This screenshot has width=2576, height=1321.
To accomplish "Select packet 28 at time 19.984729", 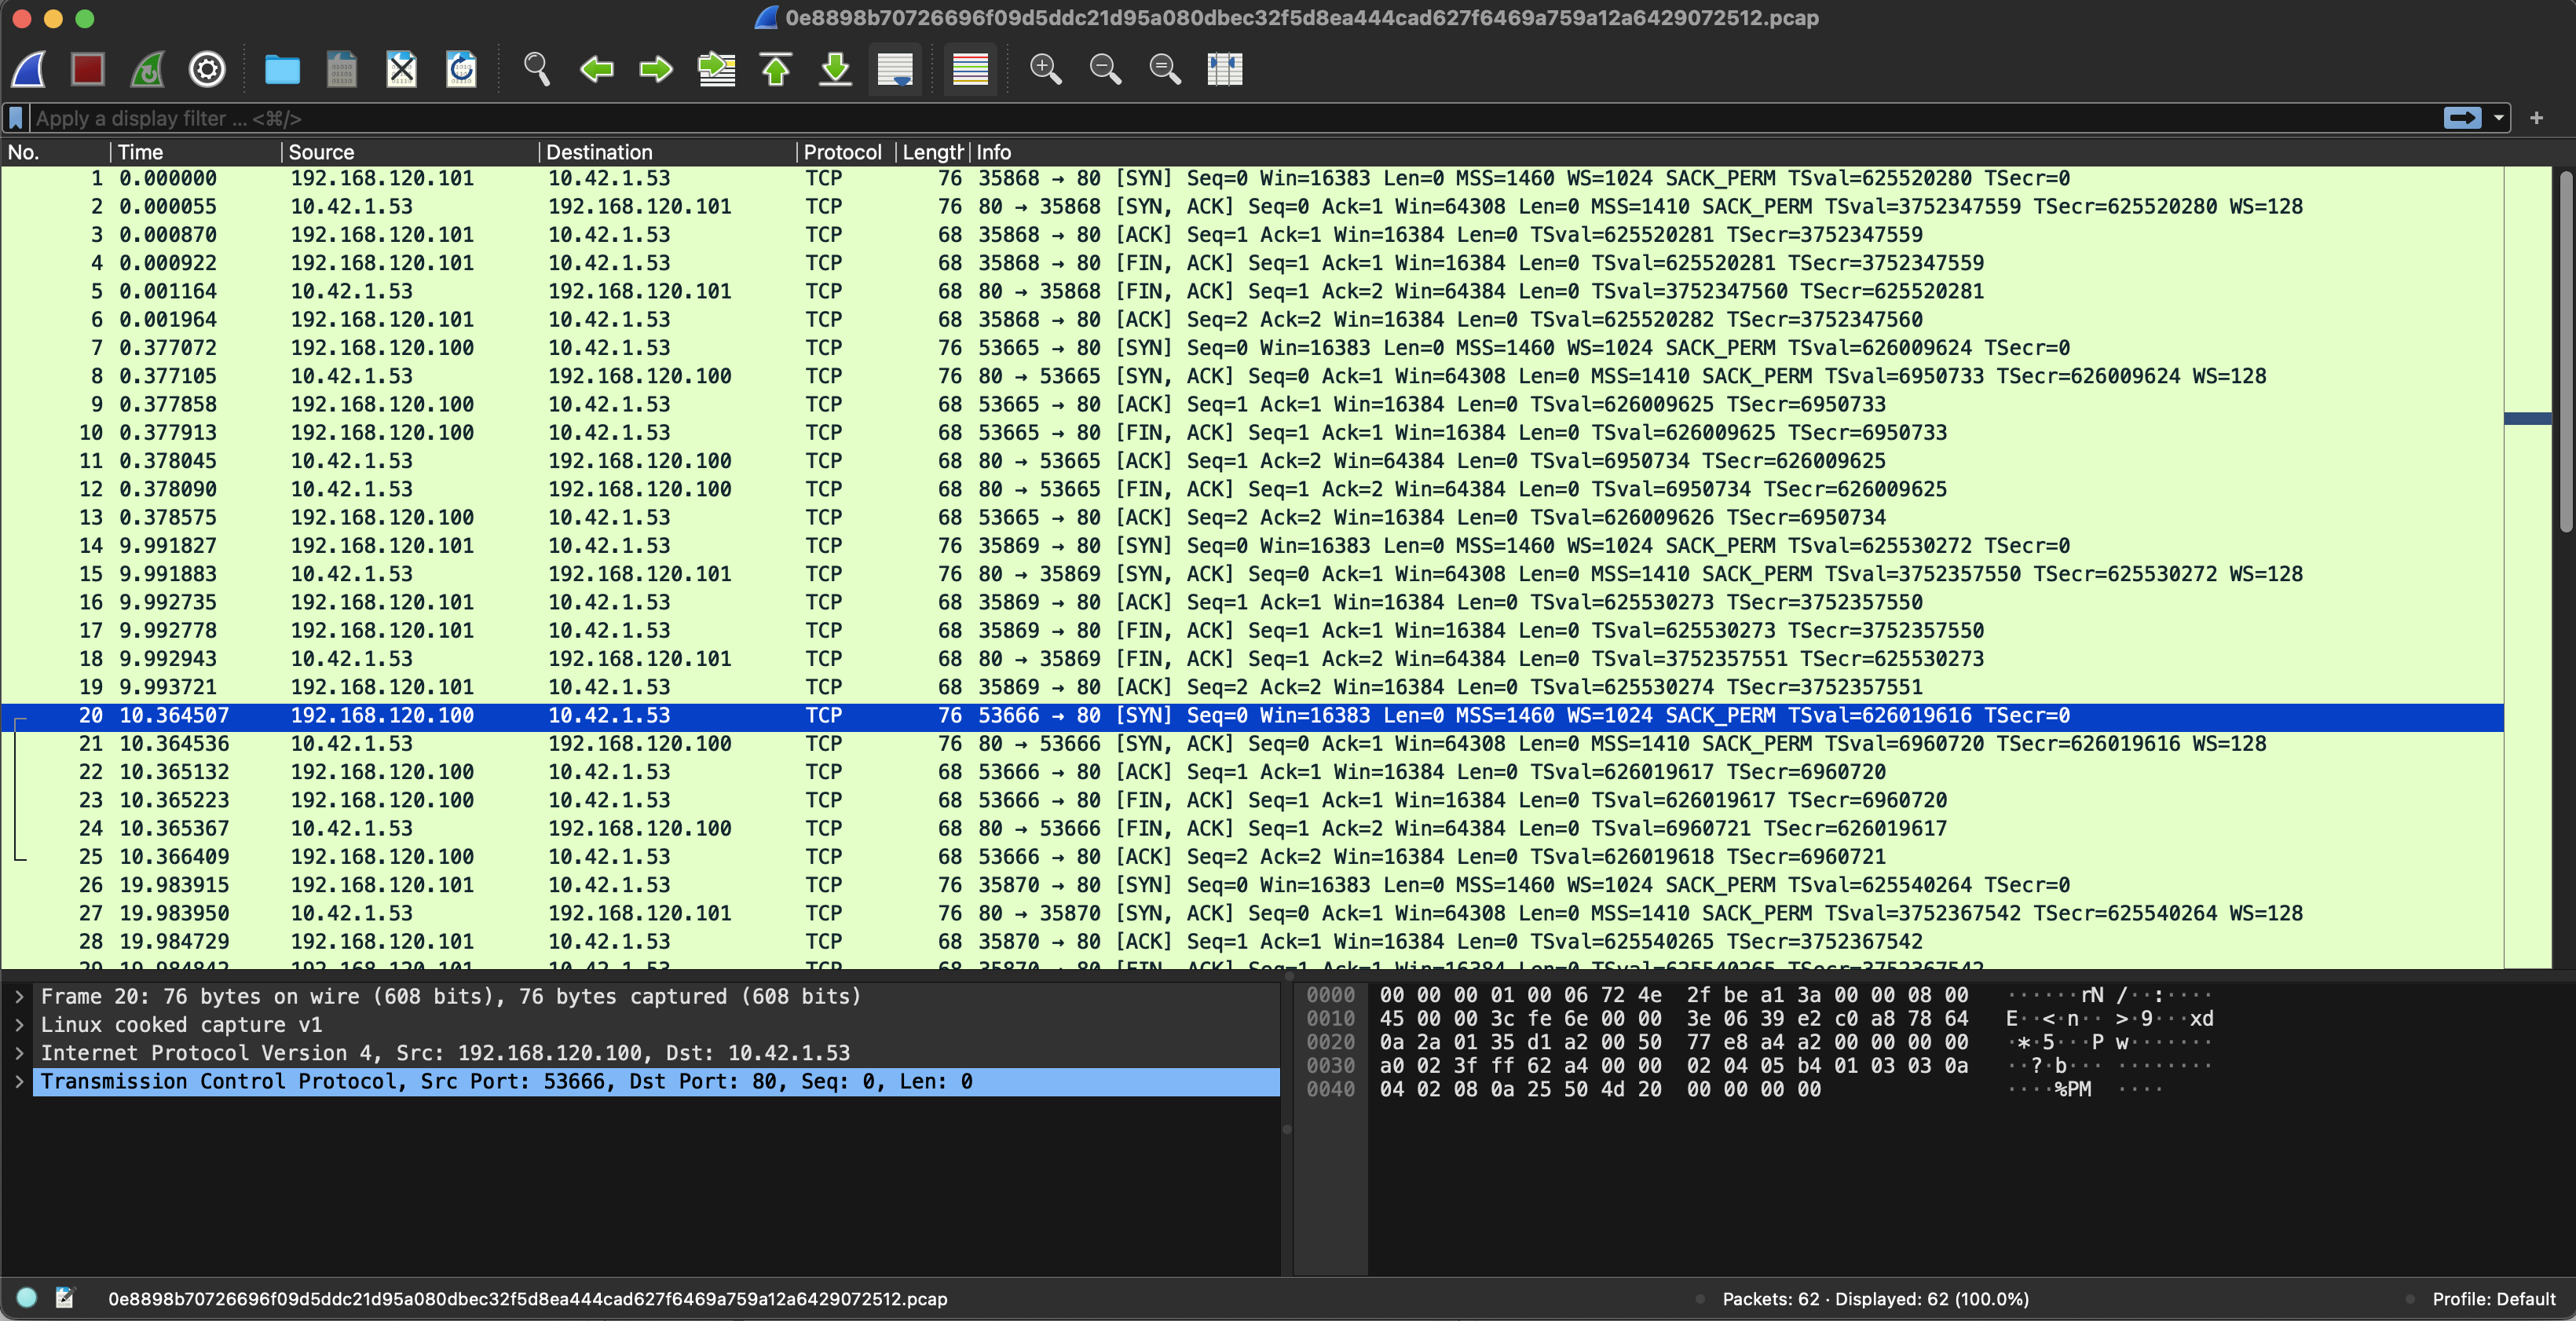I will point(1252,941).
